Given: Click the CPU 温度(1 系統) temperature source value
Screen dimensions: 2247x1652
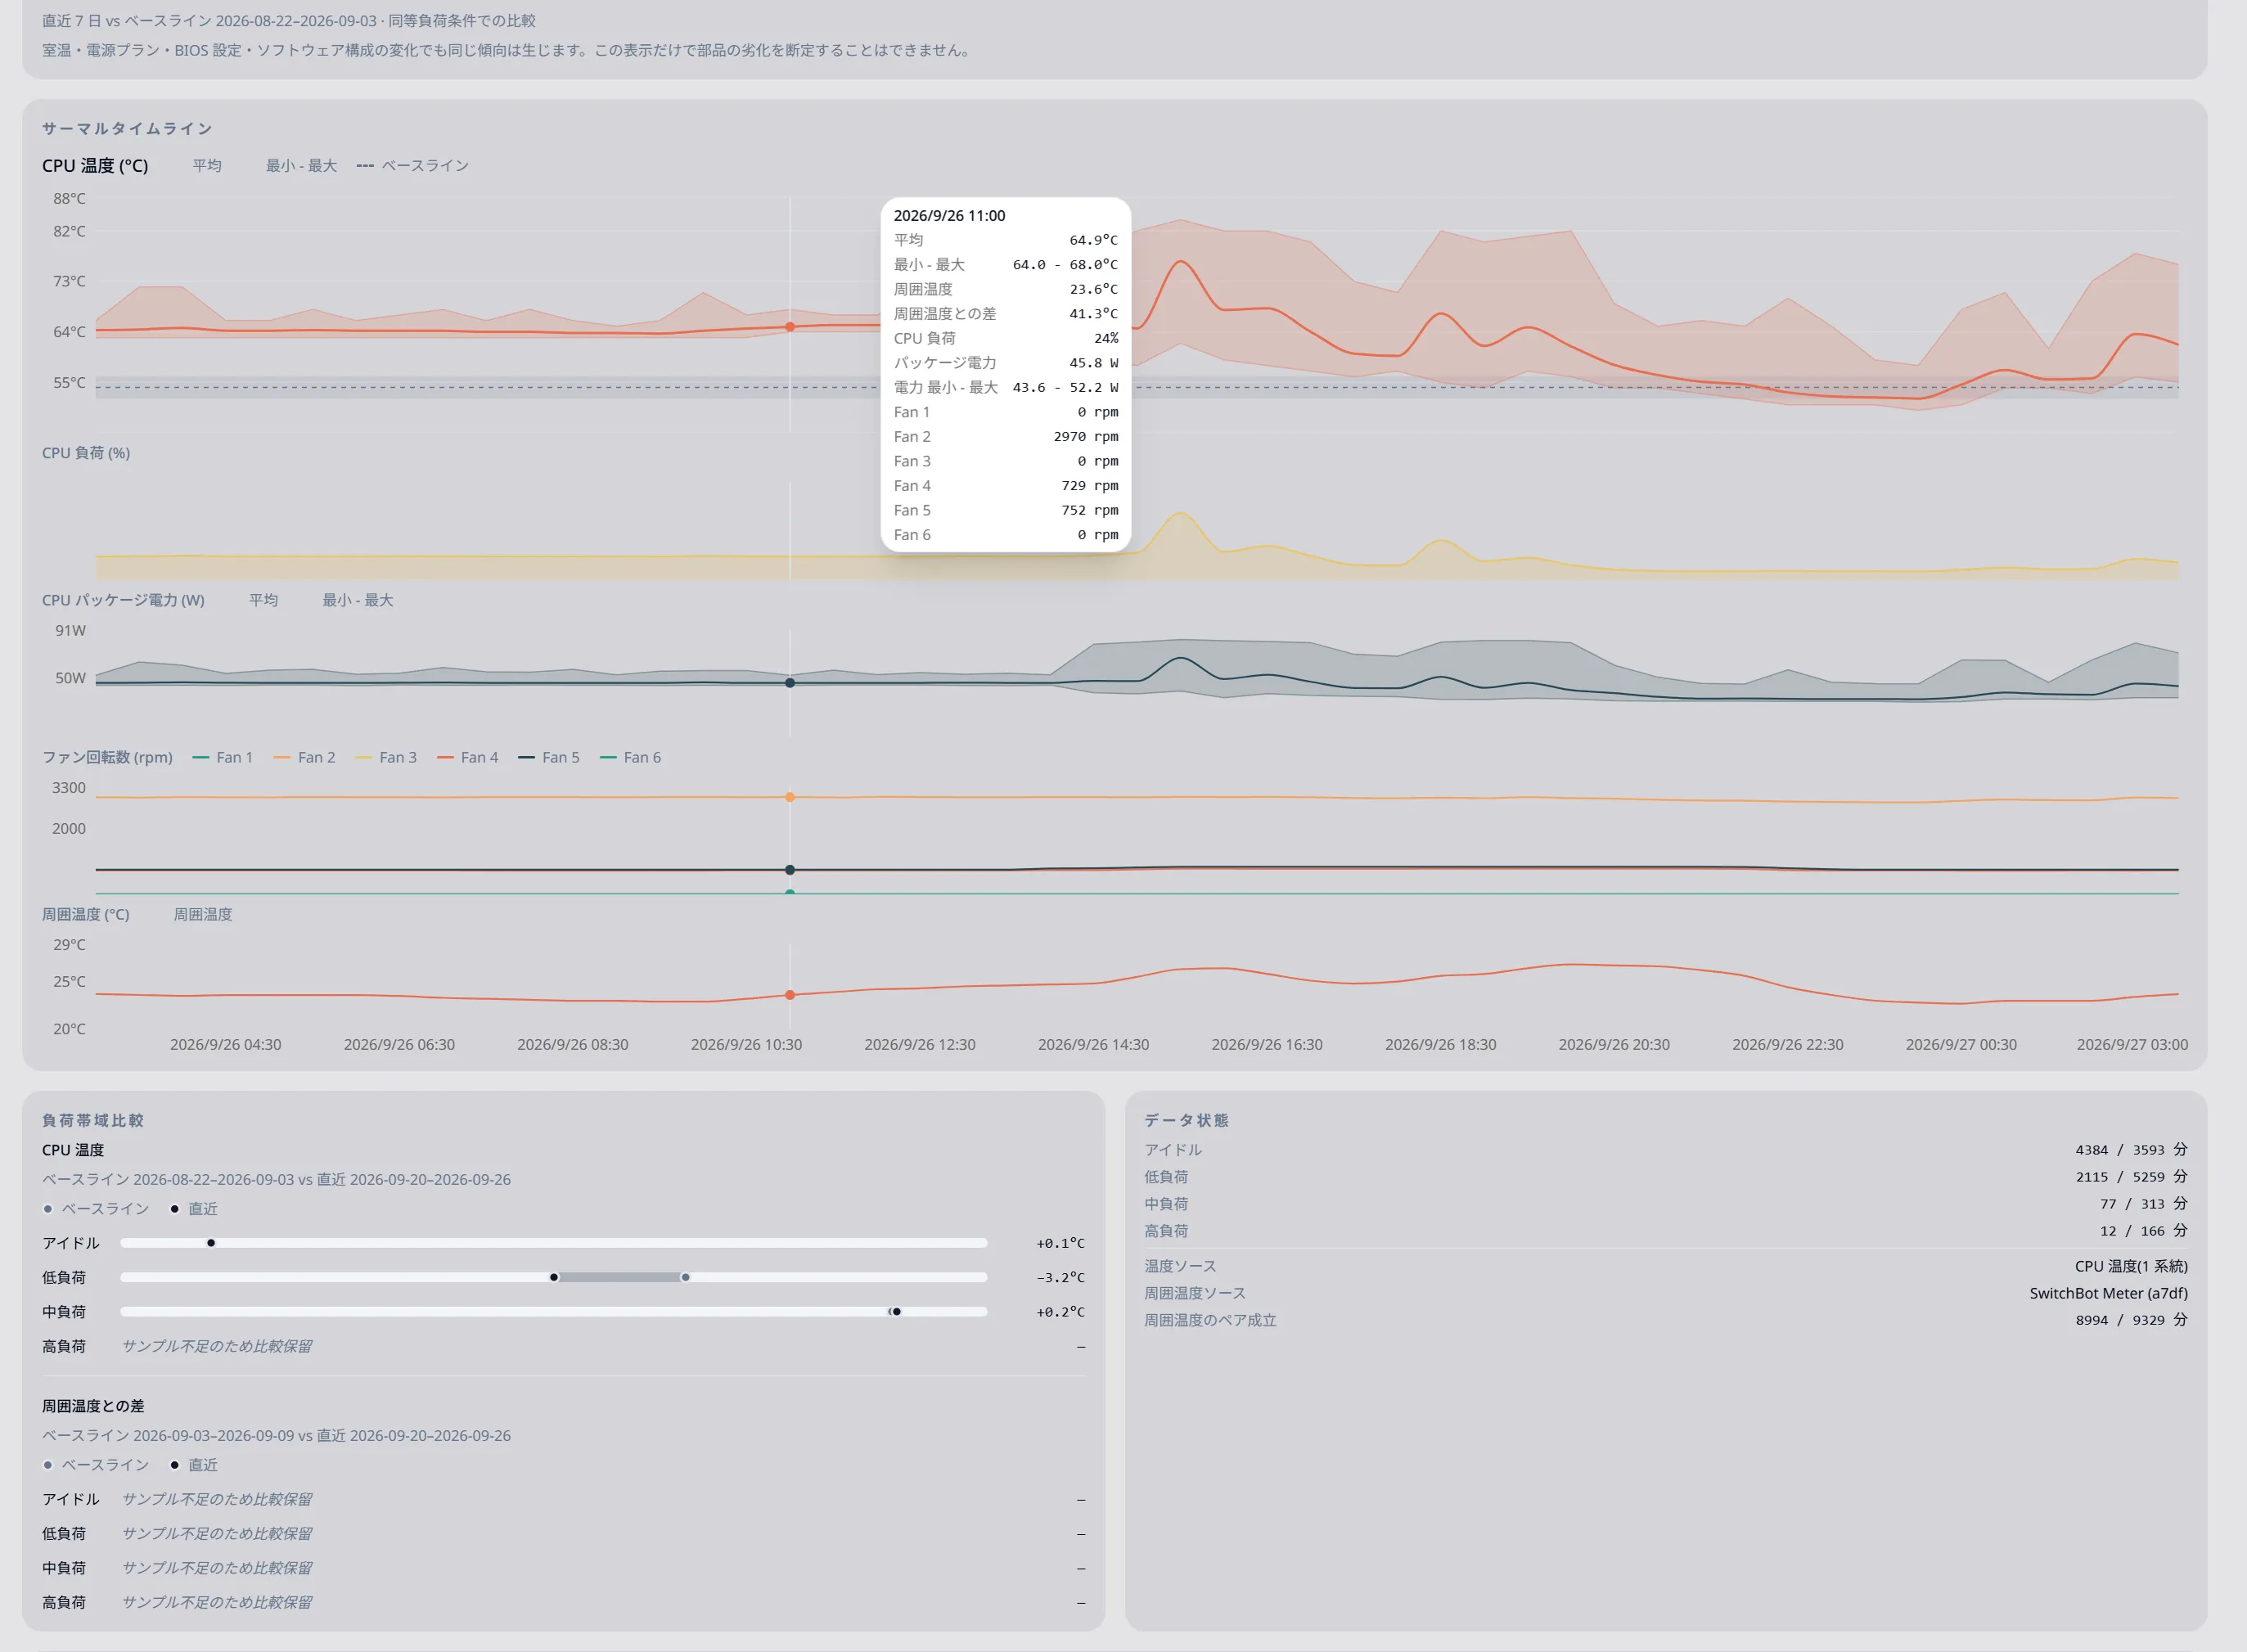Looking at the screenshot, I should (x=2131, y=1266).
